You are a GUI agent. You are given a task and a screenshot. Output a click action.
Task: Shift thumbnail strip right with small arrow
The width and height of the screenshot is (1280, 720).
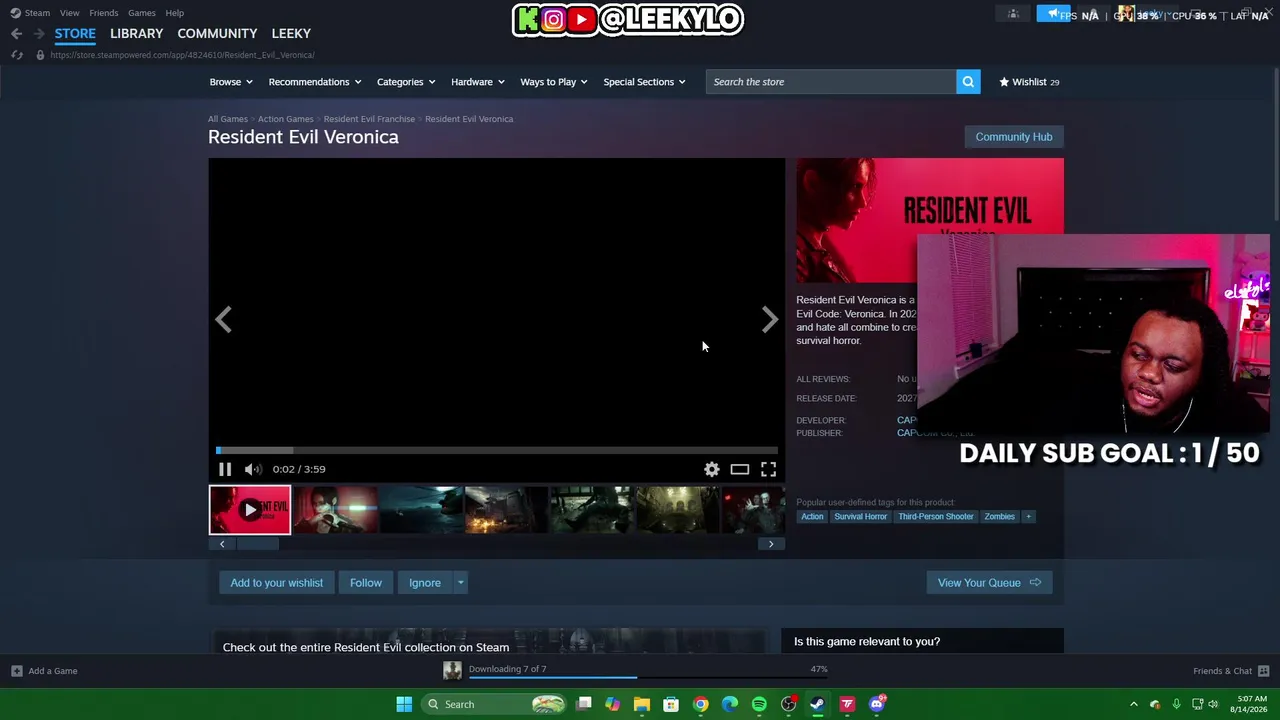tap(771, 544)
